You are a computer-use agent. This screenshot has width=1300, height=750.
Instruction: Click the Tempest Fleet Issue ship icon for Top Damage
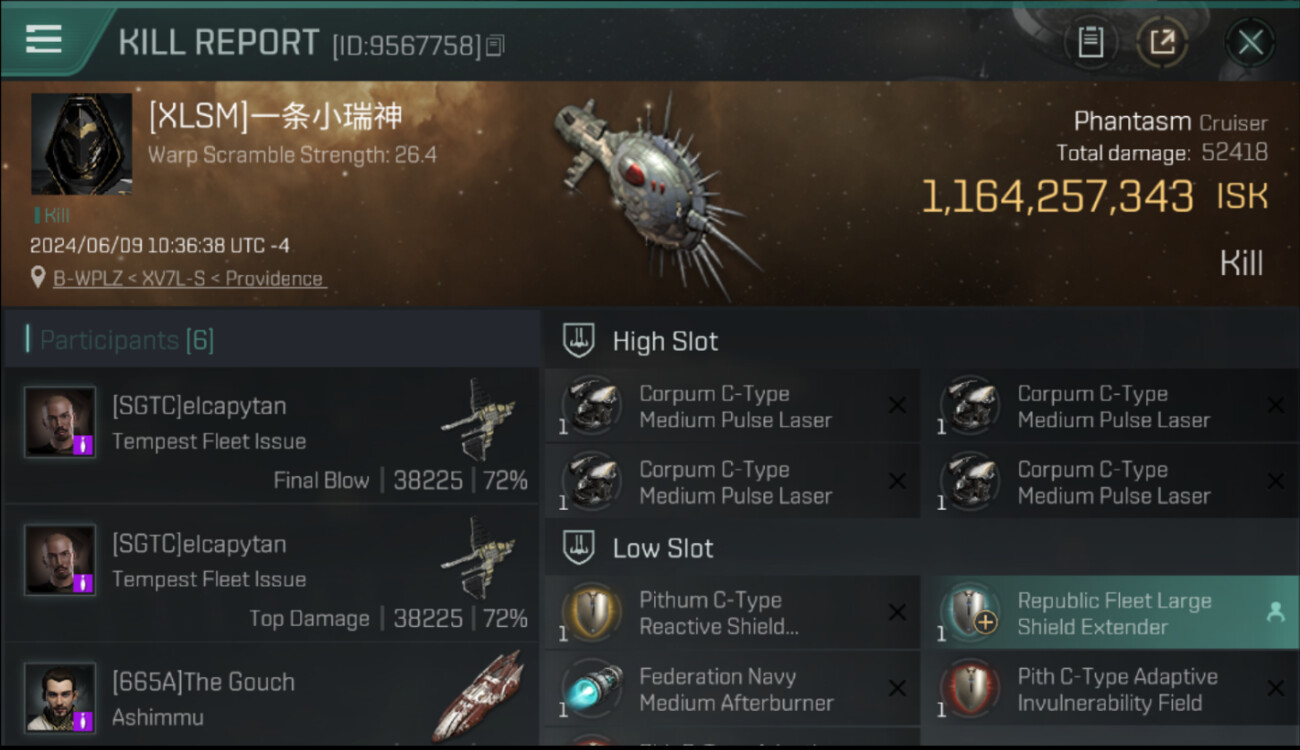pos(478,558)
